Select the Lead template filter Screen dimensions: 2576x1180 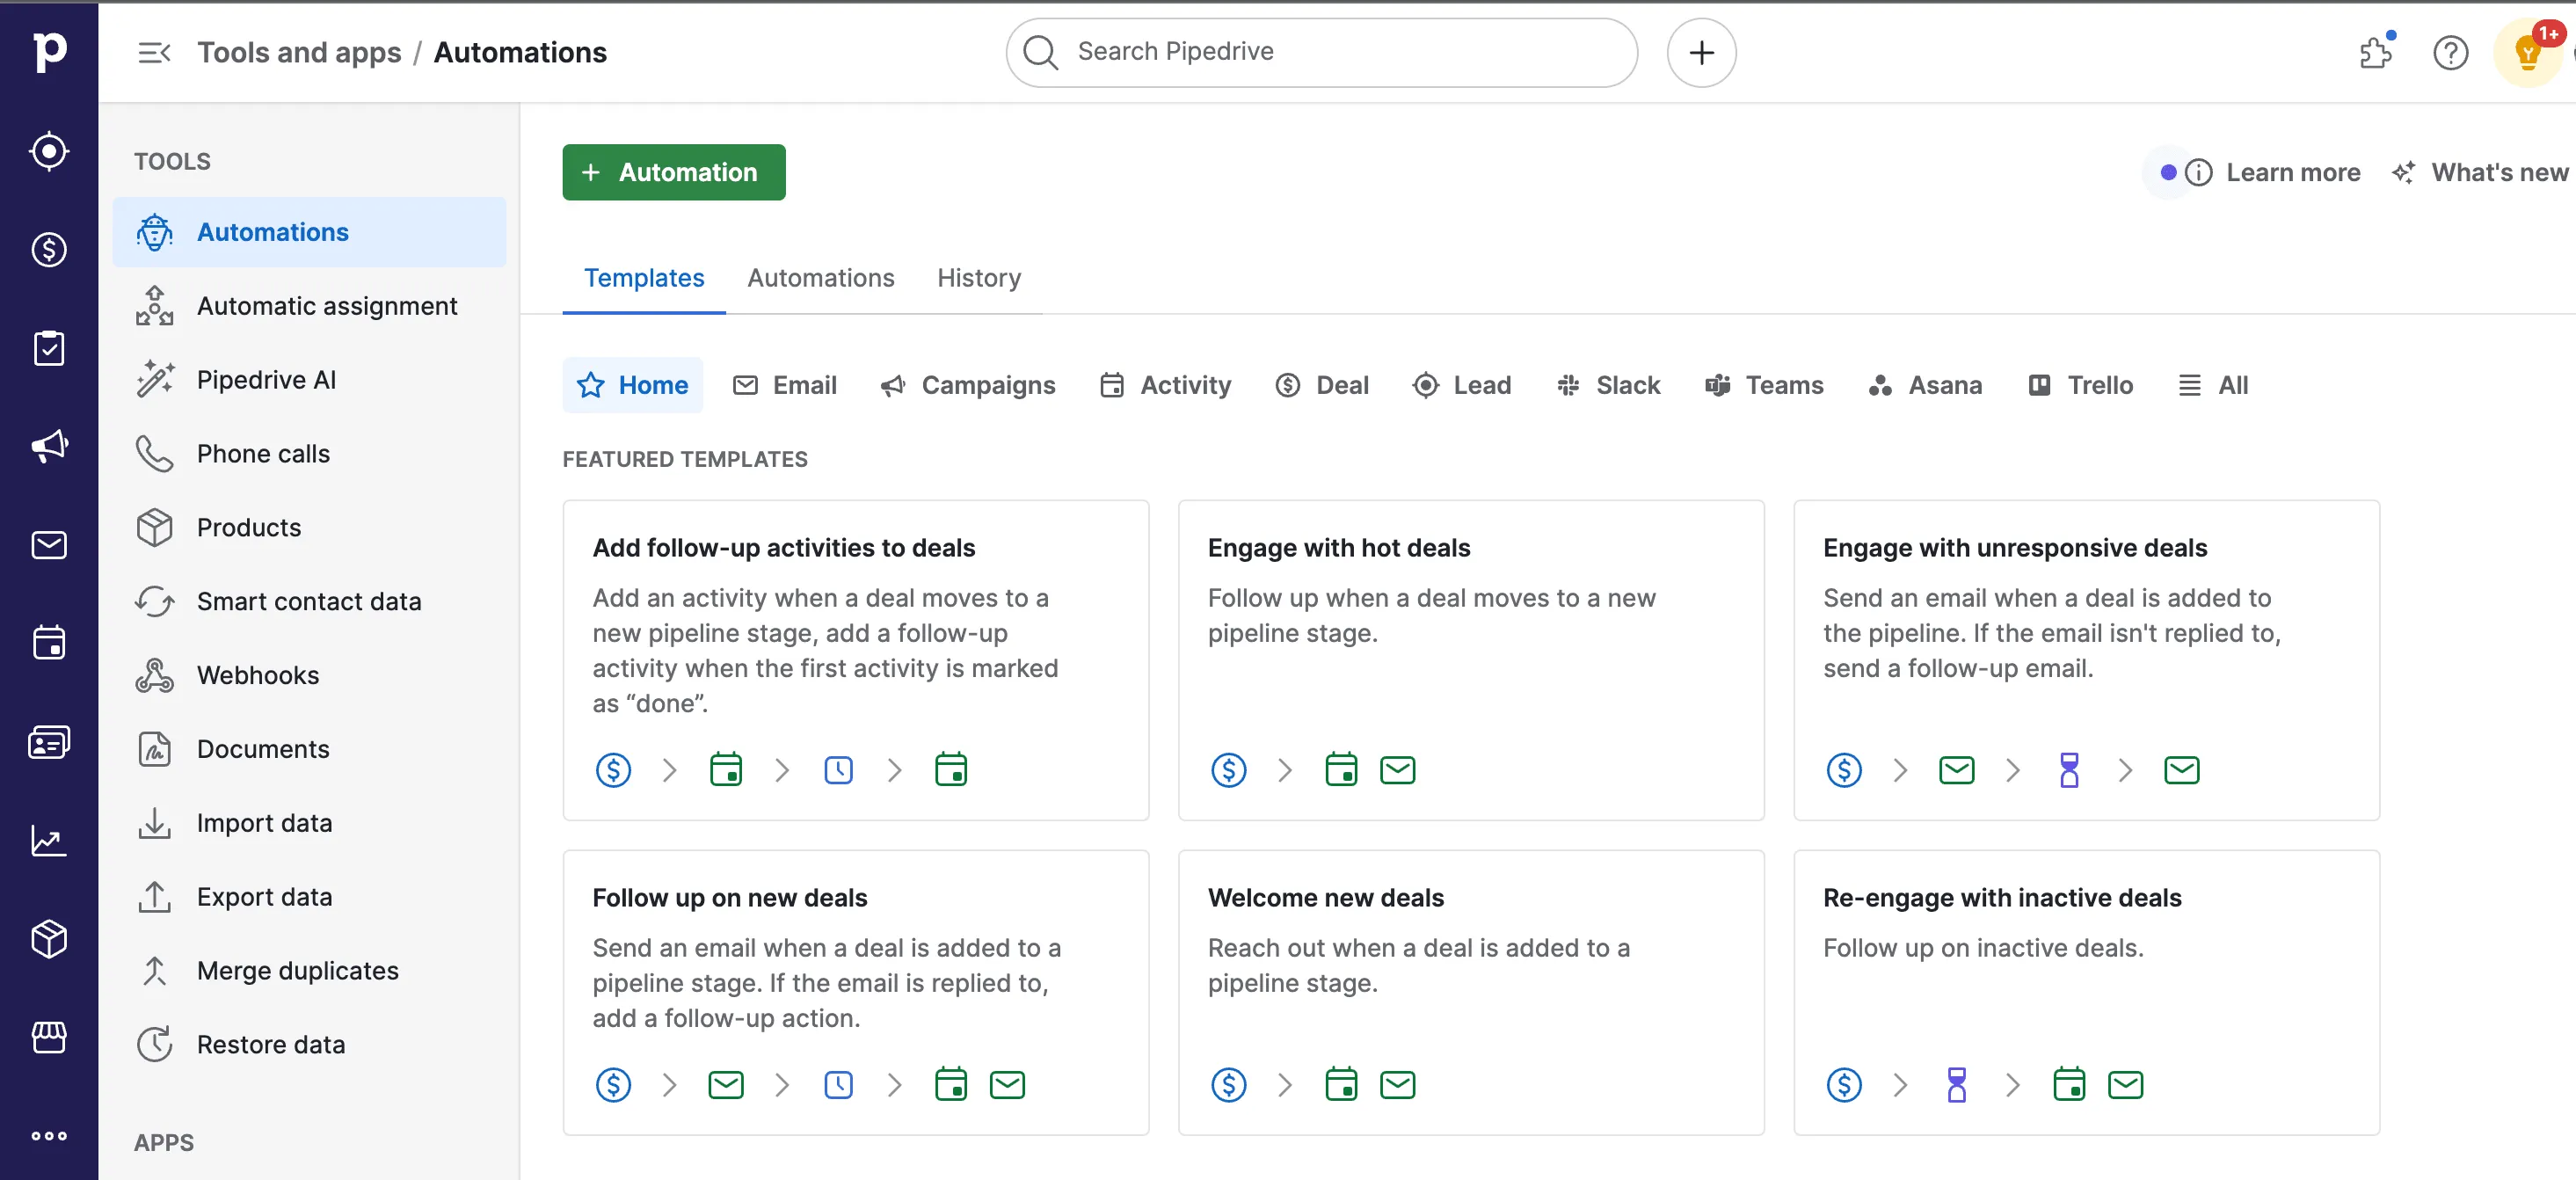coord(1461,385)
